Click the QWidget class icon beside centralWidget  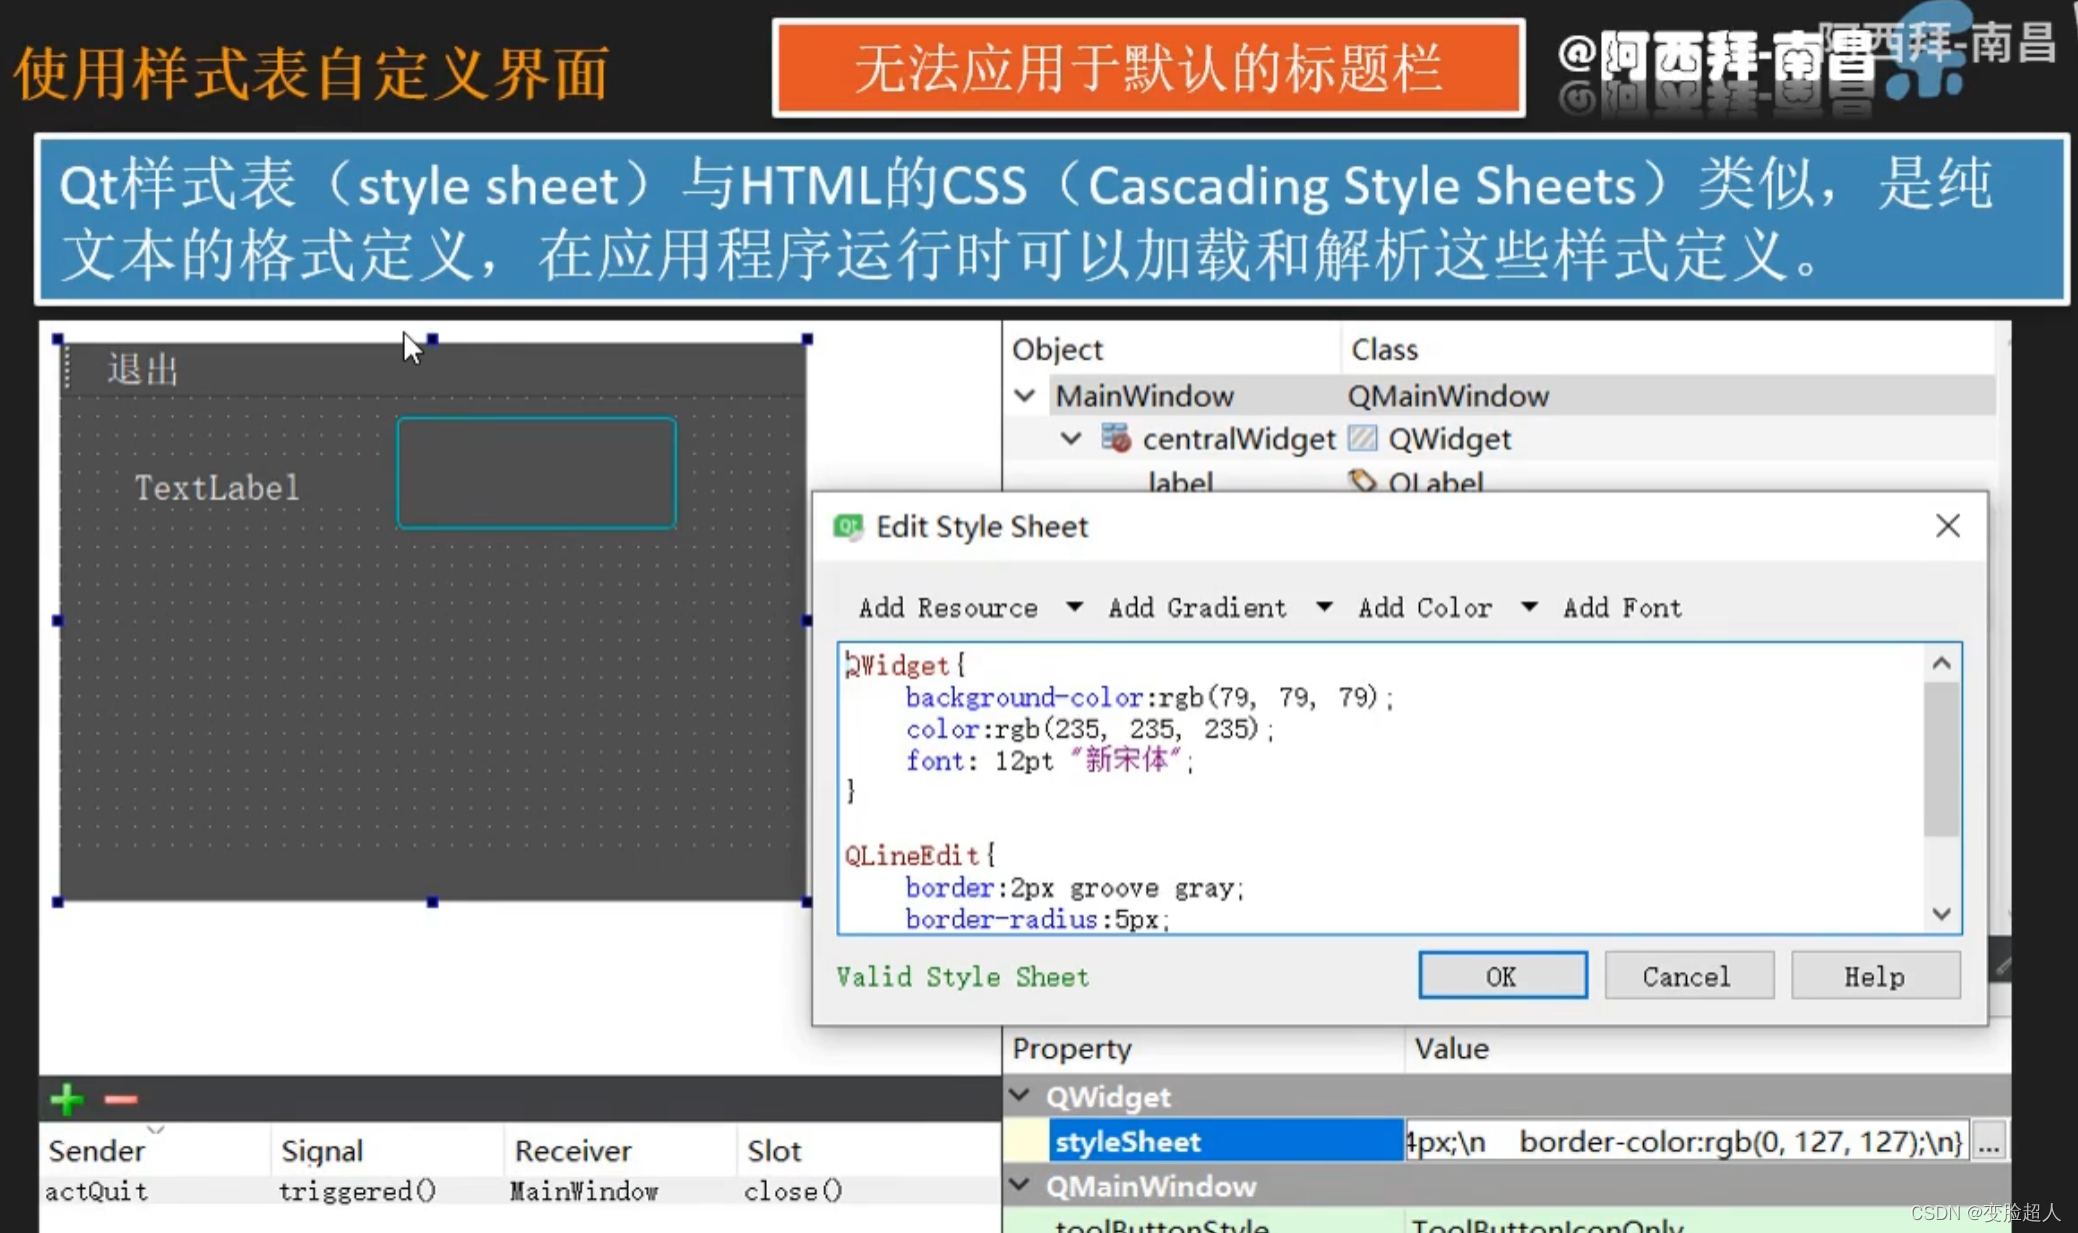[x=1362, y=438]
